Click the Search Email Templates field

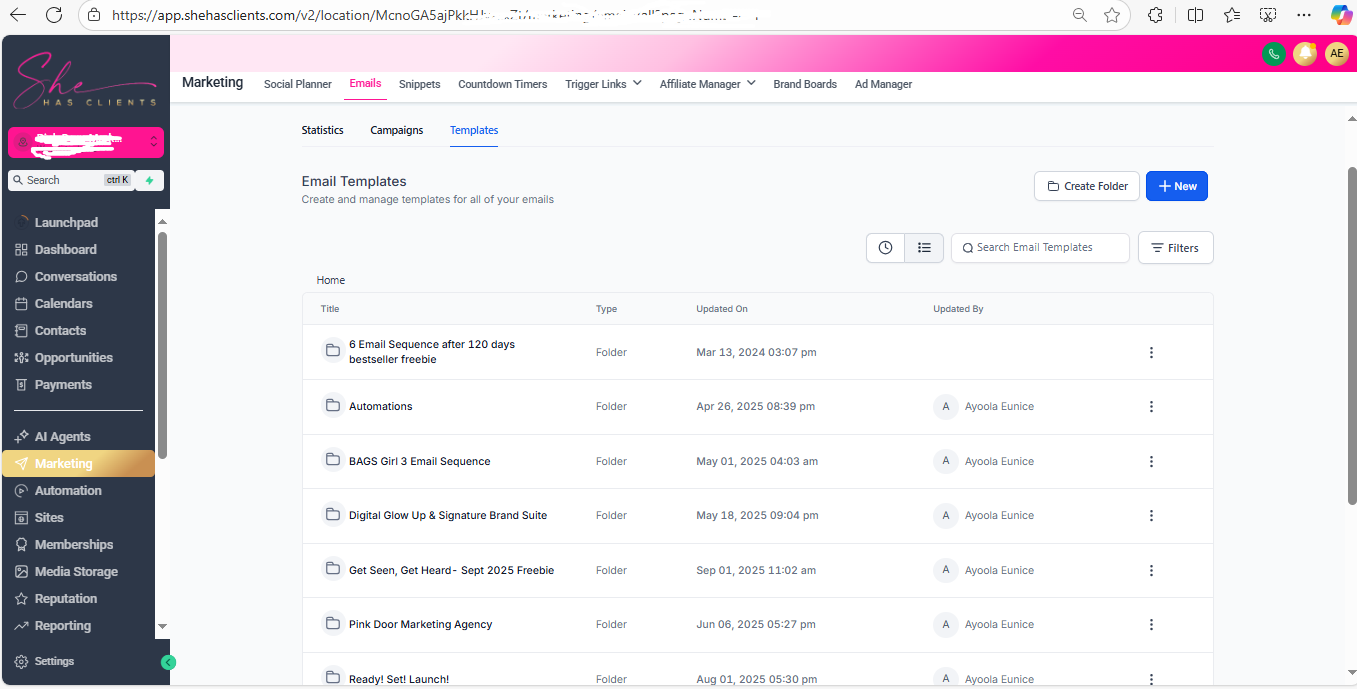[x=1040, y=248]
